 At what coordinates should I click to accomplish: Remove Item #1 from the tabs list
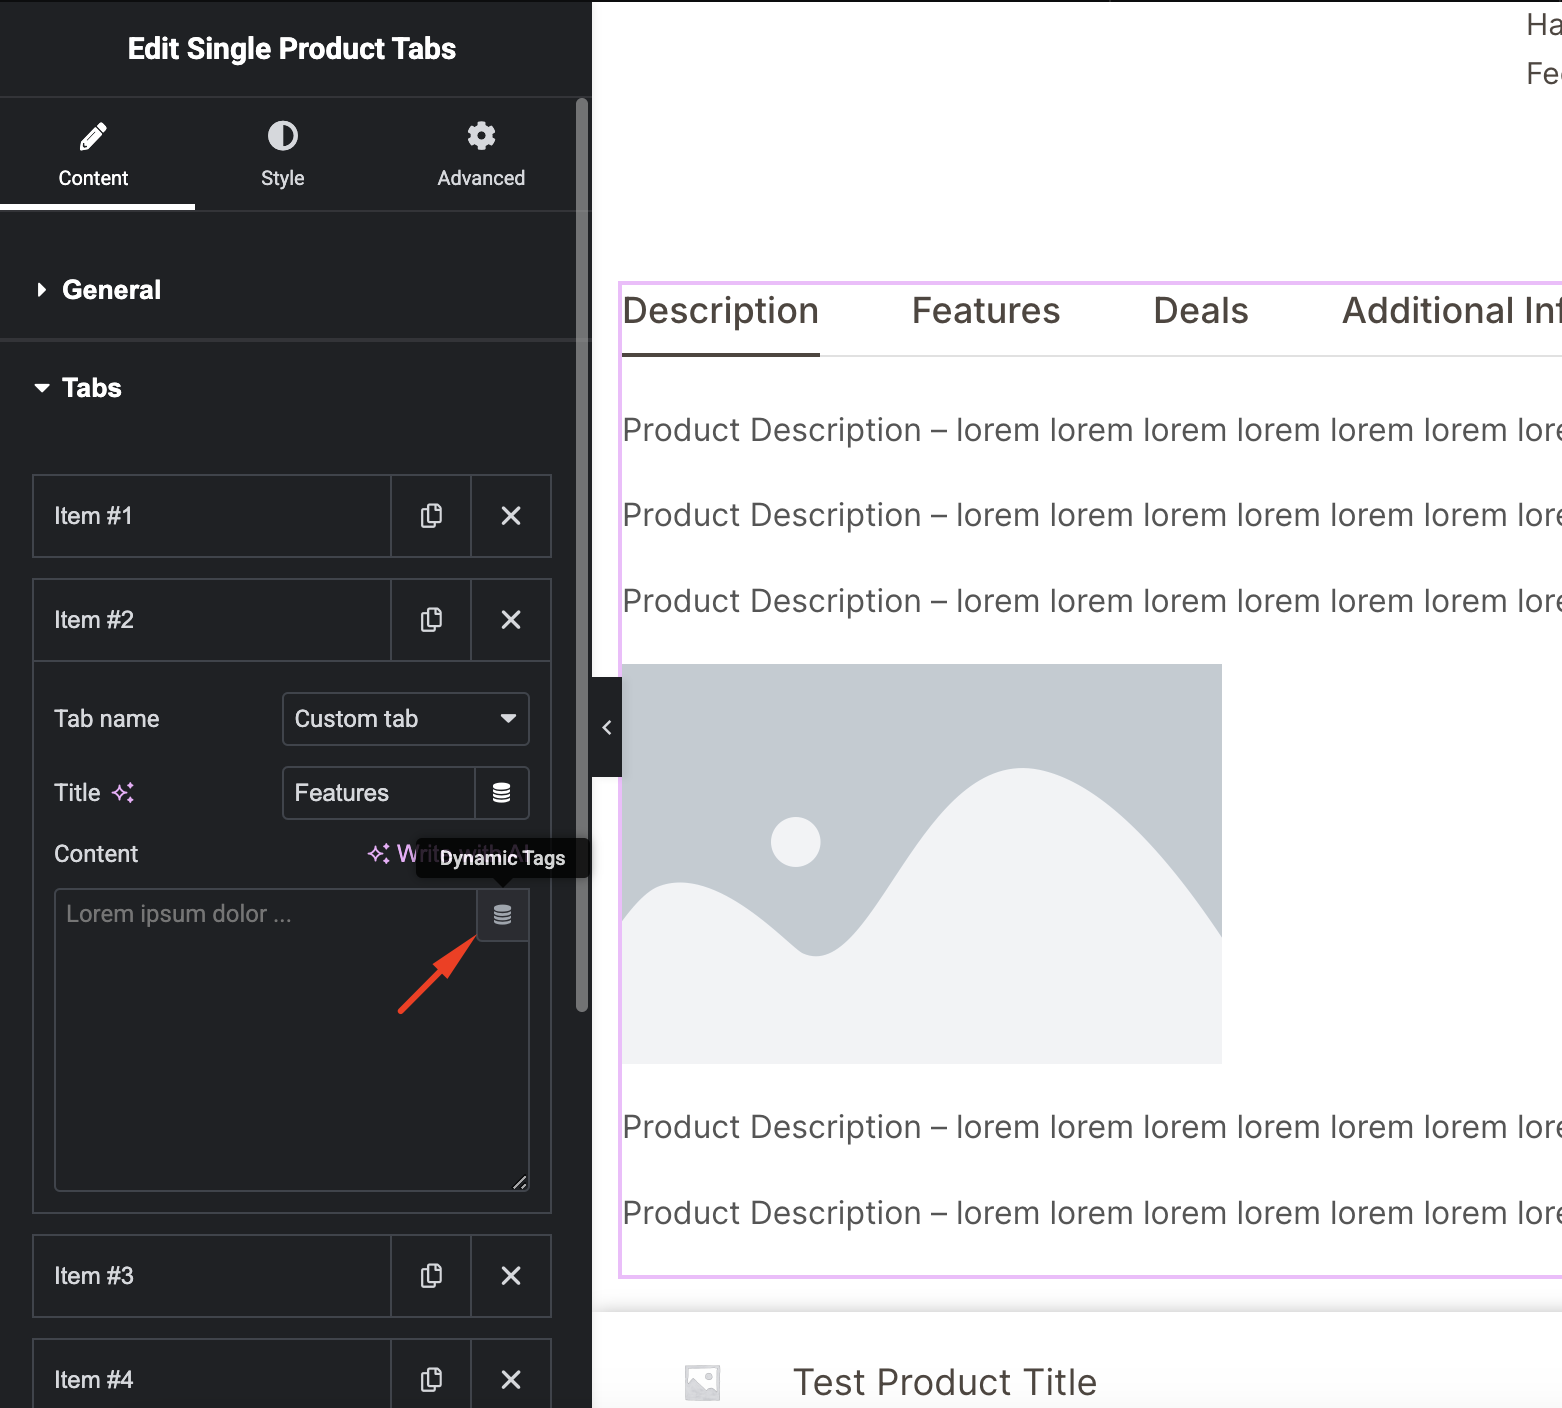tap(511, 516)
